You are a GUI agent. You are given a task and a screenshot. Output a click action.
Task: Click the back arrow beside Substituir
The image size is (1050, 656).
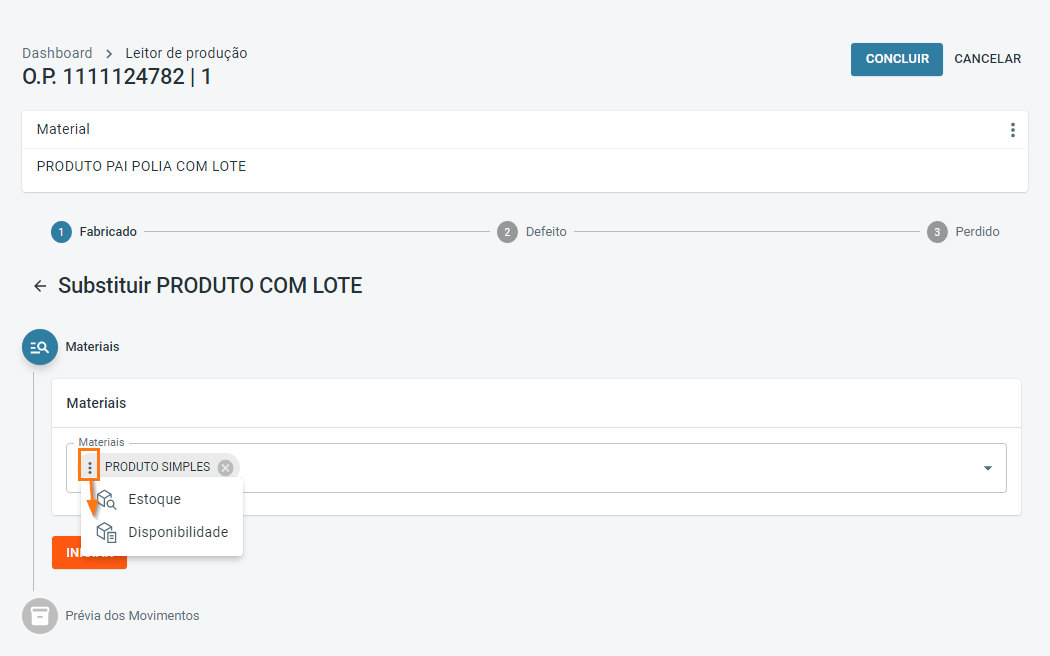pos(40,286)
